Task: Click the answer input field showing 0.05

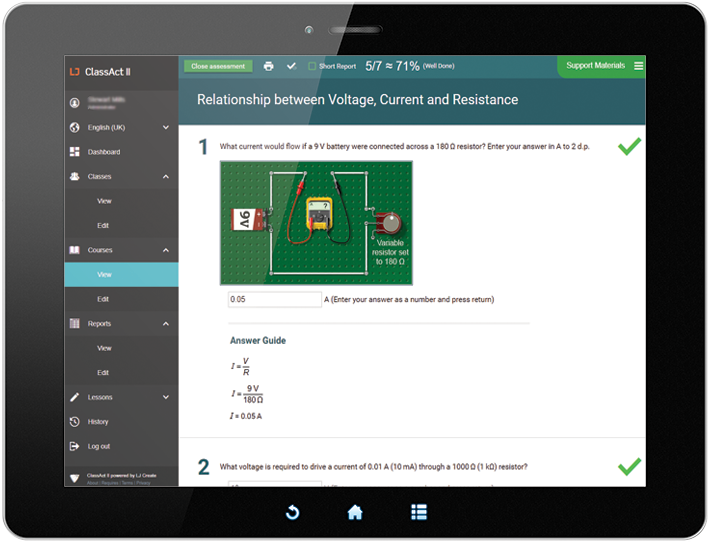Action: 274,299
